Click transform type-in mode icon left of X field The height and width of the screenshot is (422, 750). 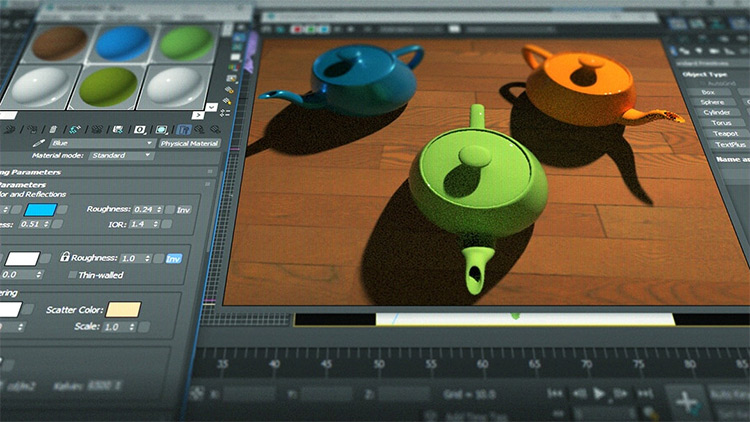197,393
